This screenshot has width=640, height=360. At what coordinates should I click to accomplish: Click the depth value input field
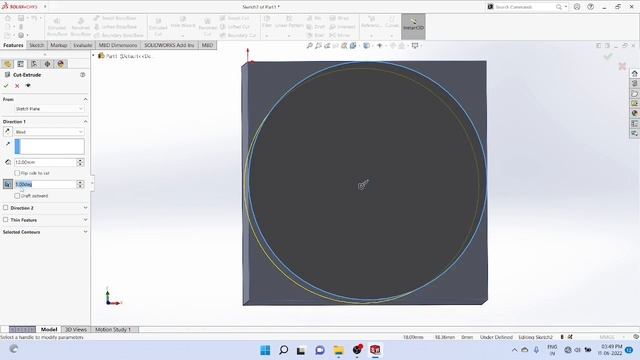(x=45, y=162)
